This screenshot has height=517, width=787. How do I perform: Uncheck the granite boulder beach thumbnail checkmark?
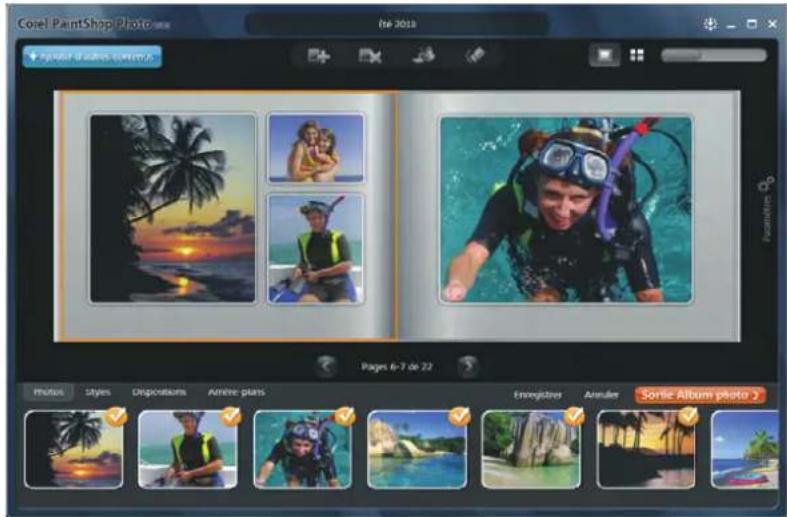coord(574,417)
